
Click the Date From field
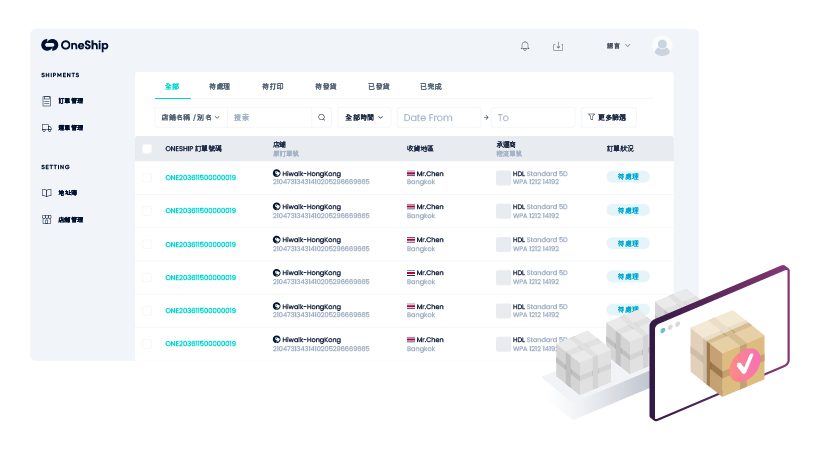439,118
